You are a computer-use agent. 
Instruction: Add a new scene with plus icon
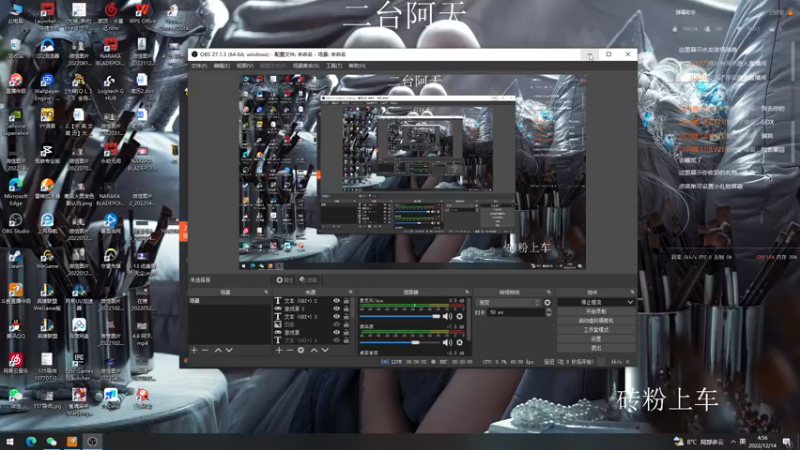pos(194,351)
